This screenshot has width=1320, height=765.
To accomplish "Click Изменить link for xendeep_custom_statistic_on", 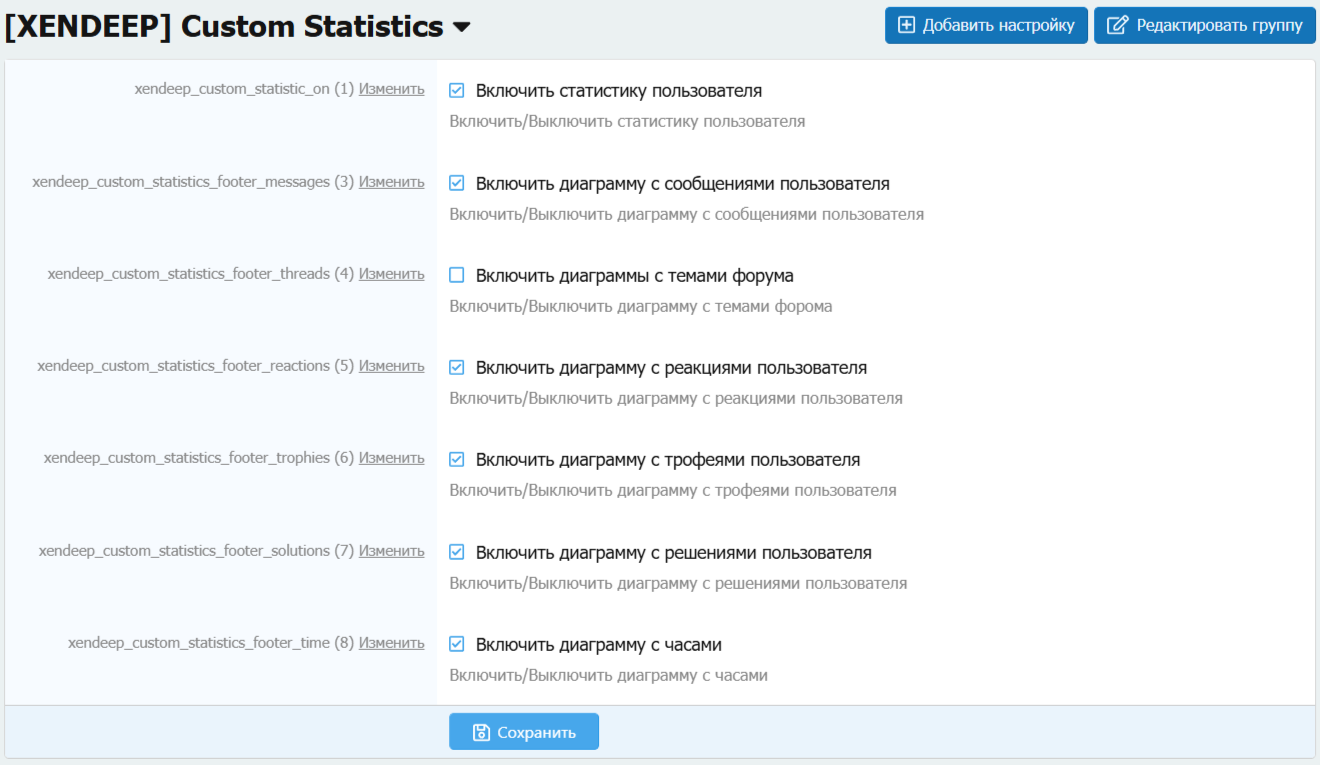I will [x=391, y=89].
